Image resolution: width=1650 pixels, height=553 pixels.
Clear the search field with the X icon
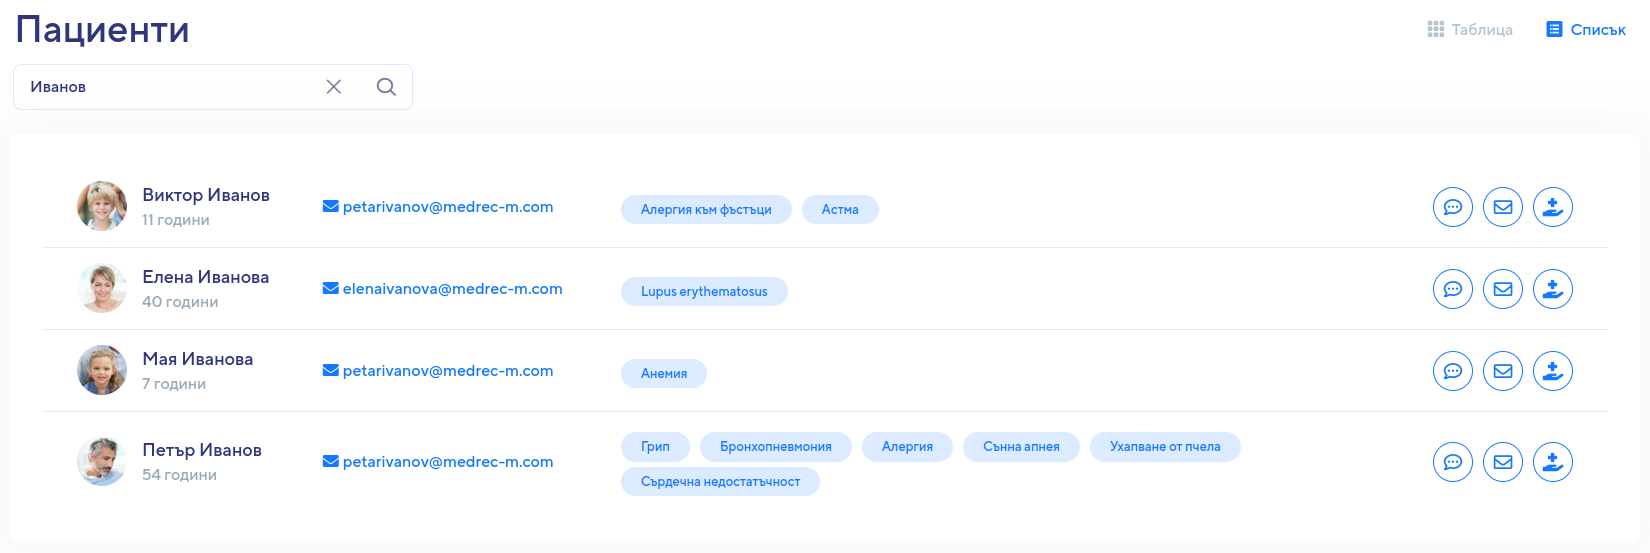click(334, 87)
